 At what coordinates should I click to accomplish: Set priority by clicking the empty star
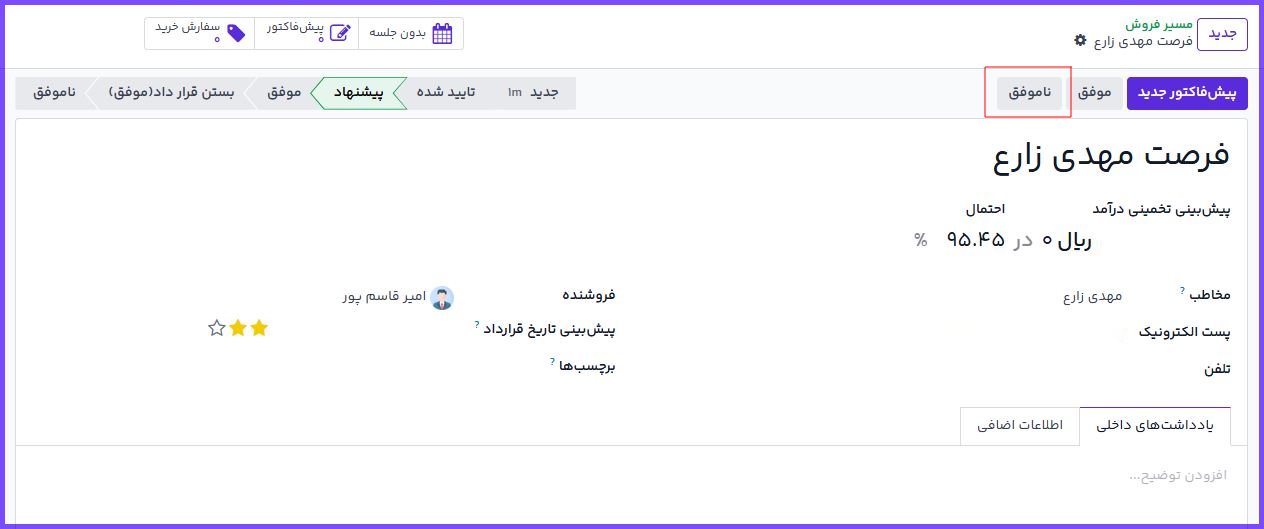pos(216,328)
